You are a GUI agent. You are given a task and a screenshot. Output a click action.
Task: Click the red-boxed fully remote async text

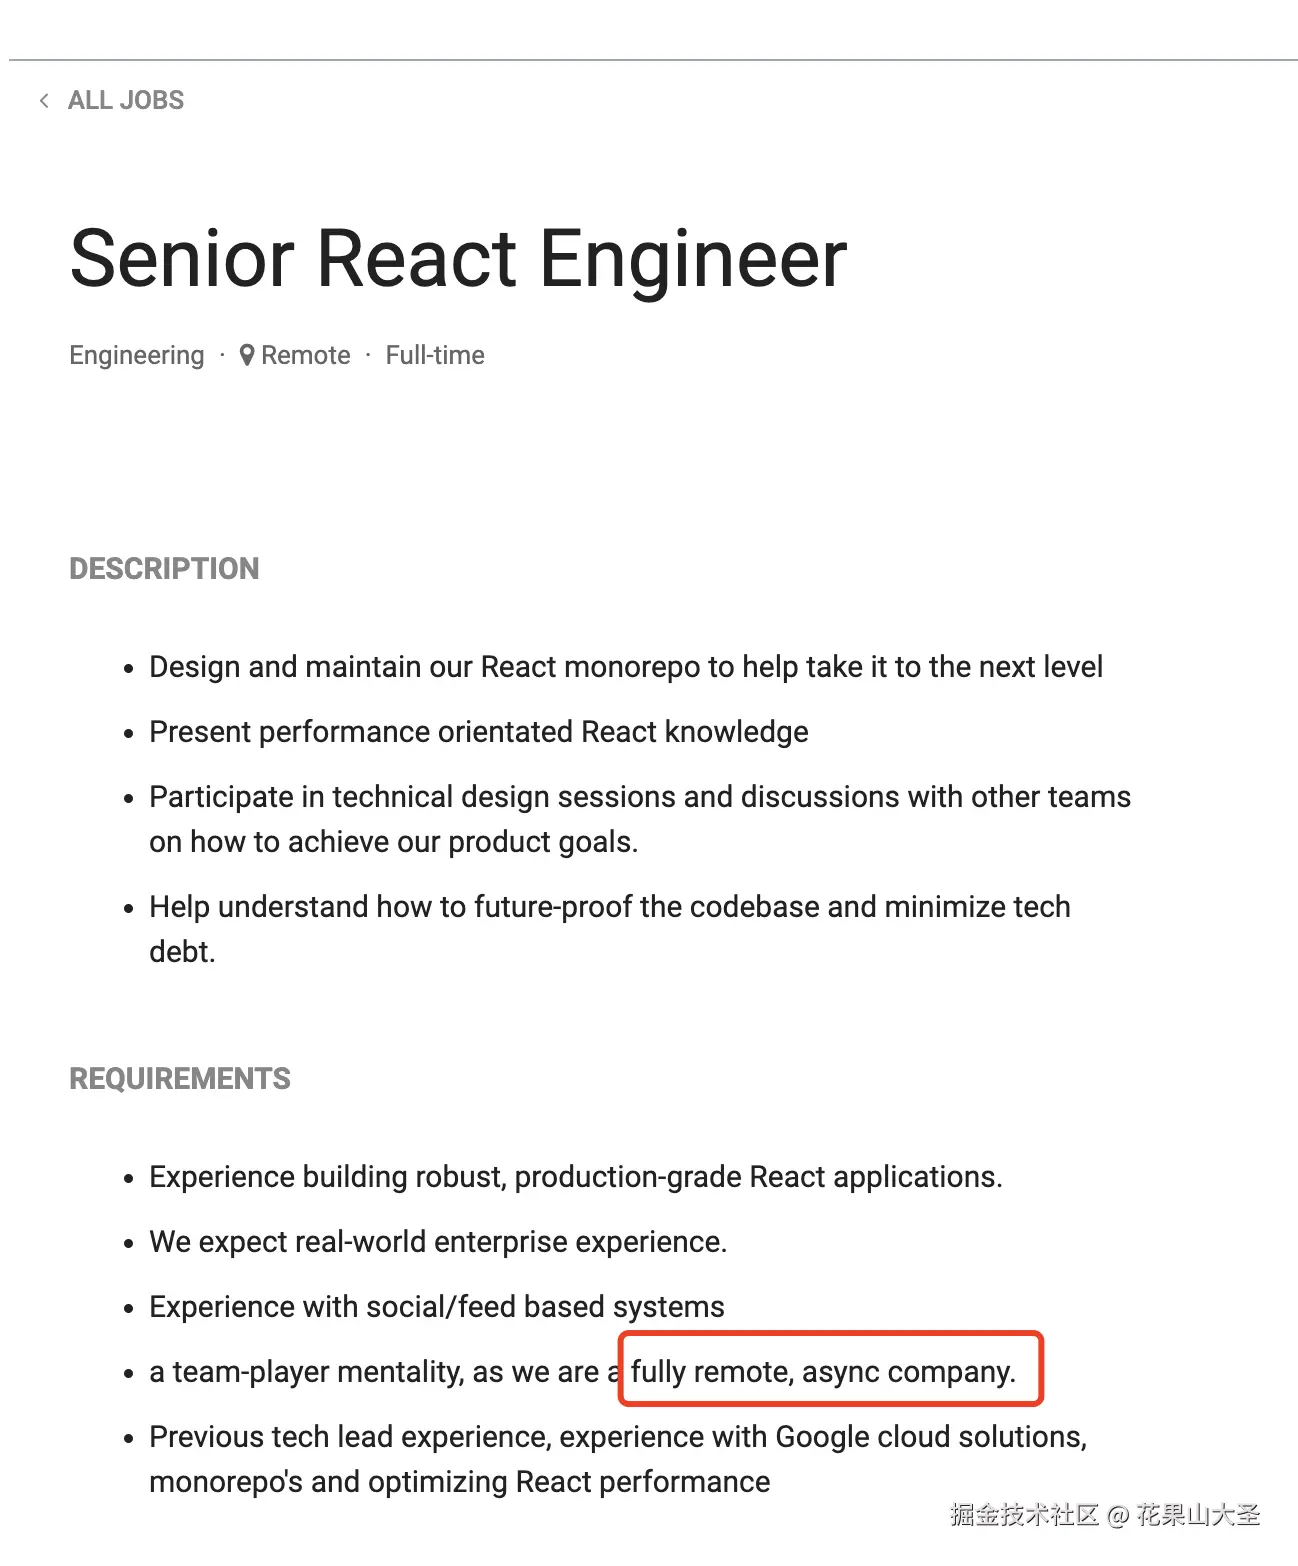pos(823,1371)
